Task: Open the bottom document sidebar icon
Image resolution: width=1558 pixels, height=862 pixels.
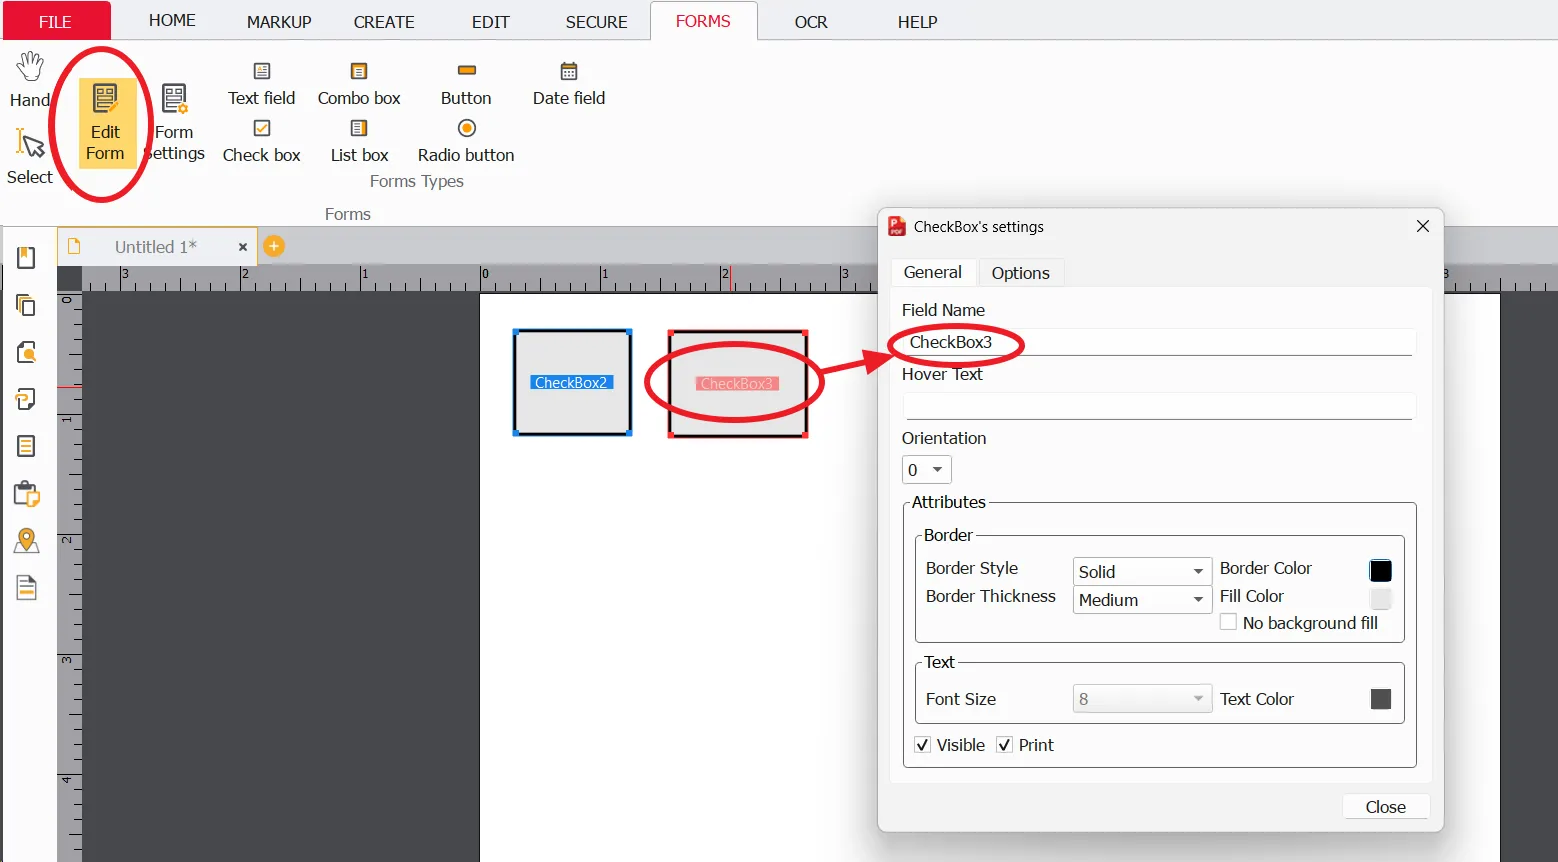Action: coord(27,588)
